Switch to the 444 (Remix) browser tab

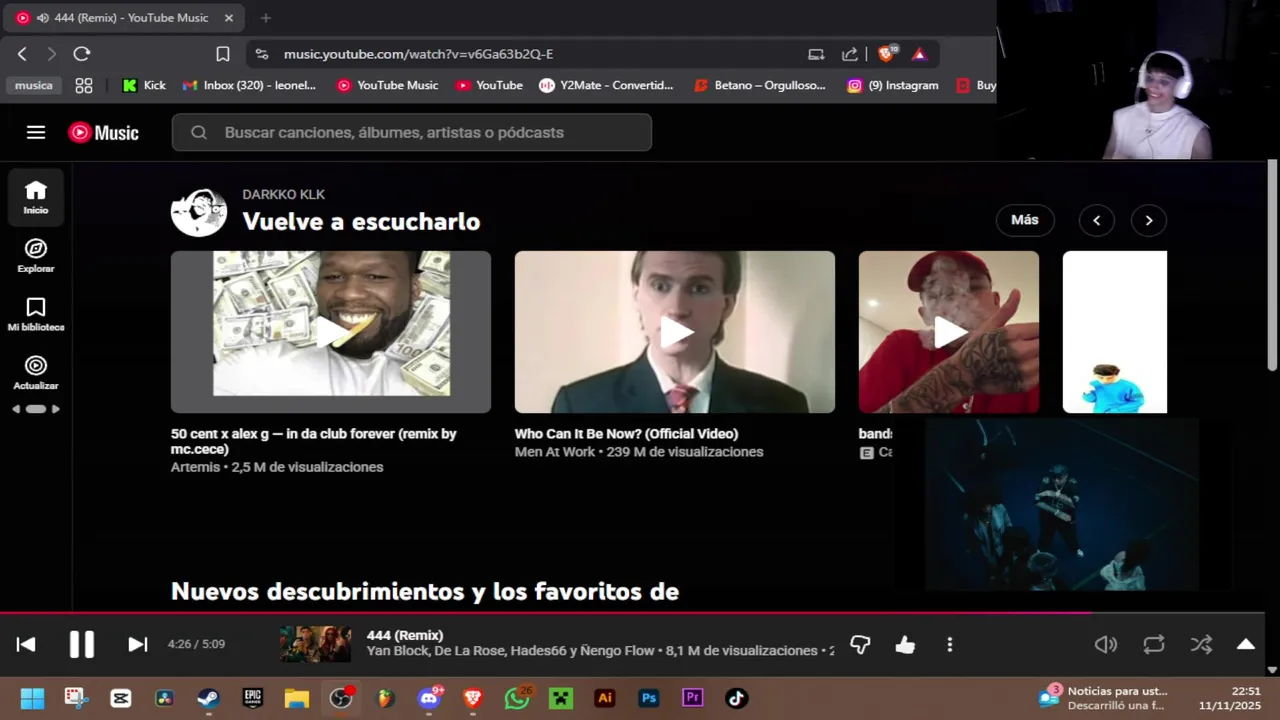pos(126,18)
